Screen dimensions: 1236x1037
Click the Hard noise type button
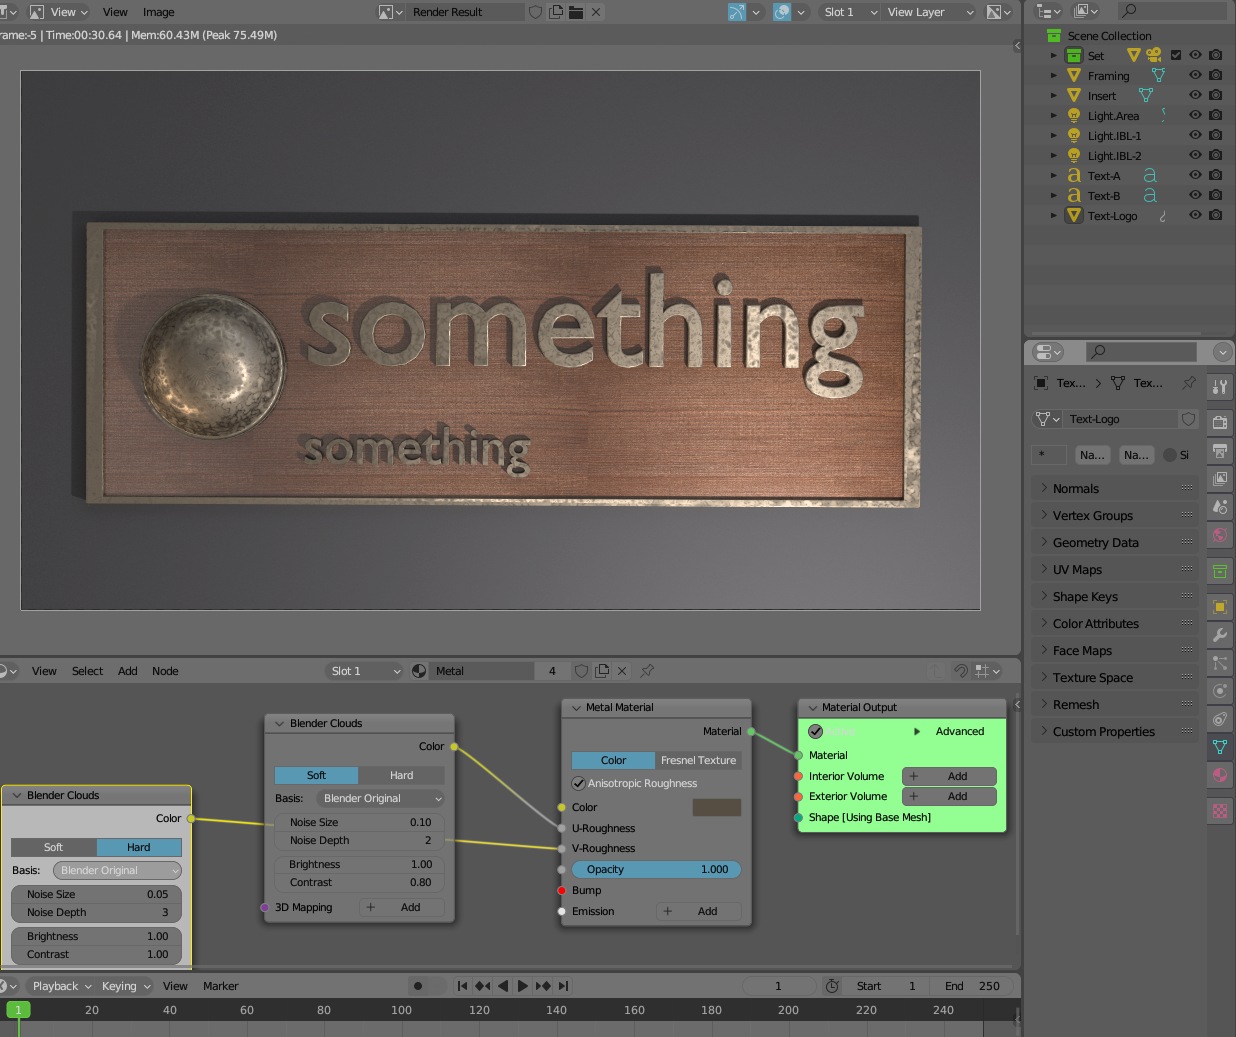click(401, 775)
